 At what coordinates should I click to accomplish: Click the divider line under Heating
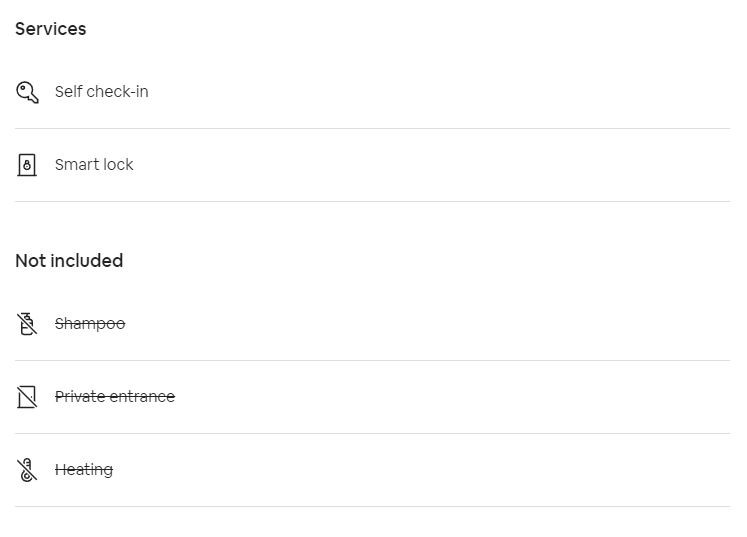click(372, 506)
